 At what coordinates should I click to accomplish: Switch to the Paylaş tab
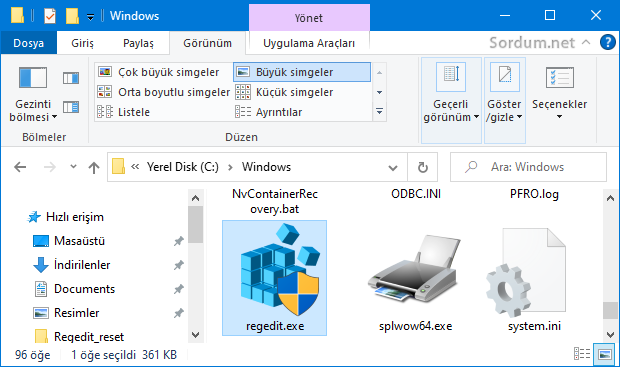(138, 43)
